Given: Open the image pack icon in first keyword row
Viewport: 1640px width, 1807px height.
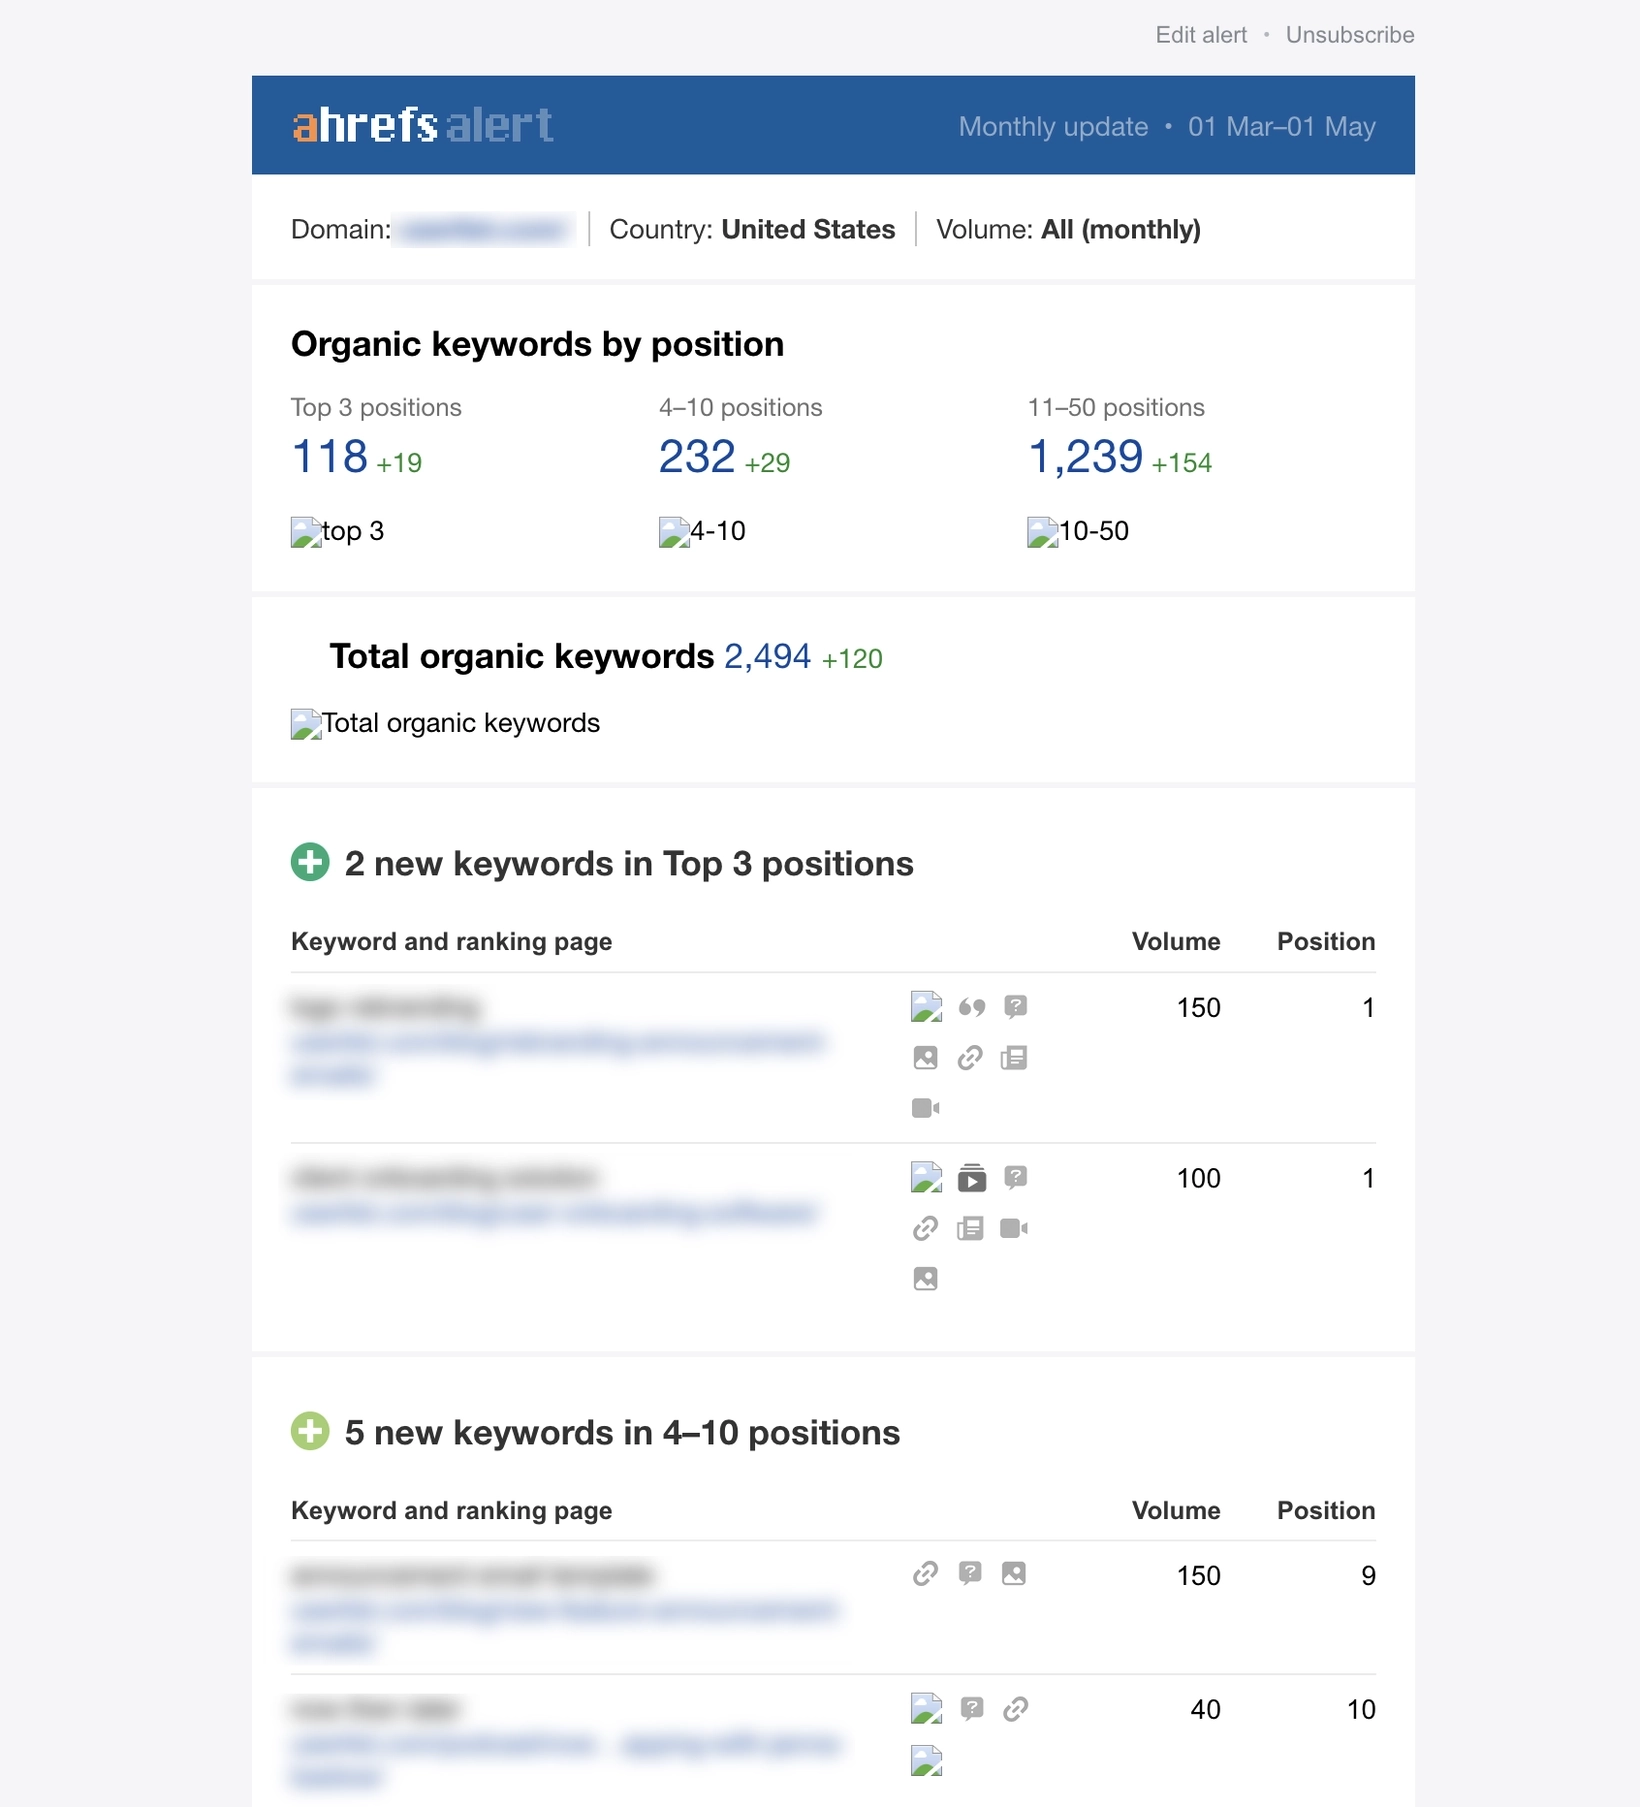Looking at the screenshot, I should pyautogui.click(x=924, y=1058).
